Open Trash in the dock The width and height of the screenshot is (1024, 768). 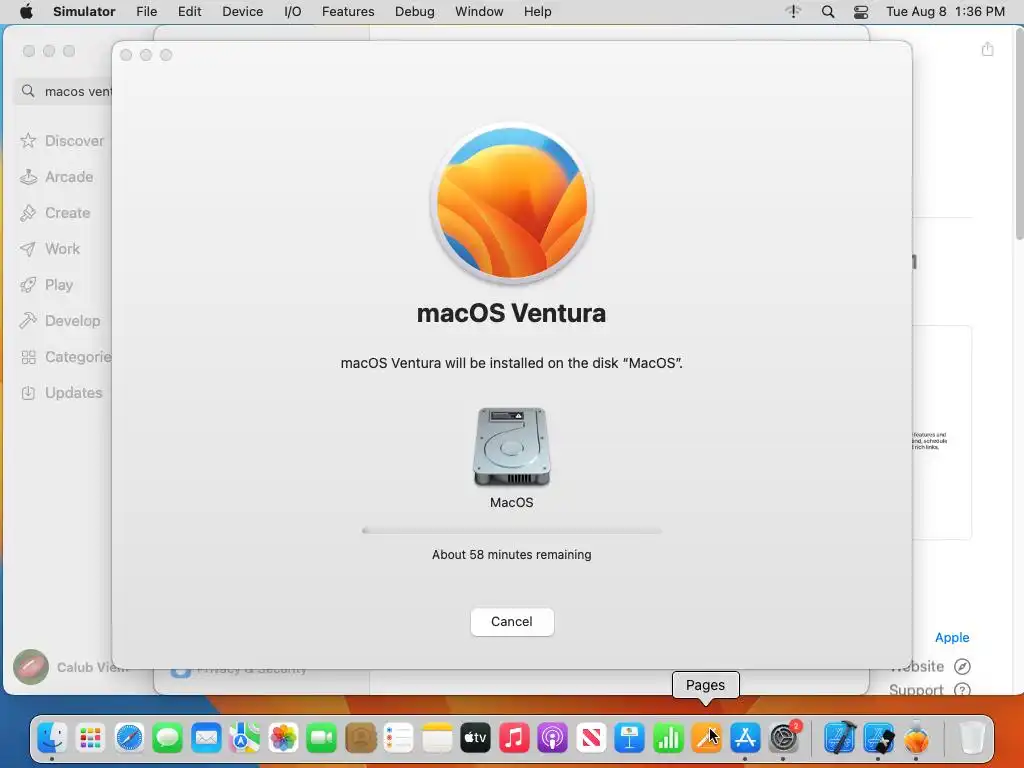coord(972,739)
